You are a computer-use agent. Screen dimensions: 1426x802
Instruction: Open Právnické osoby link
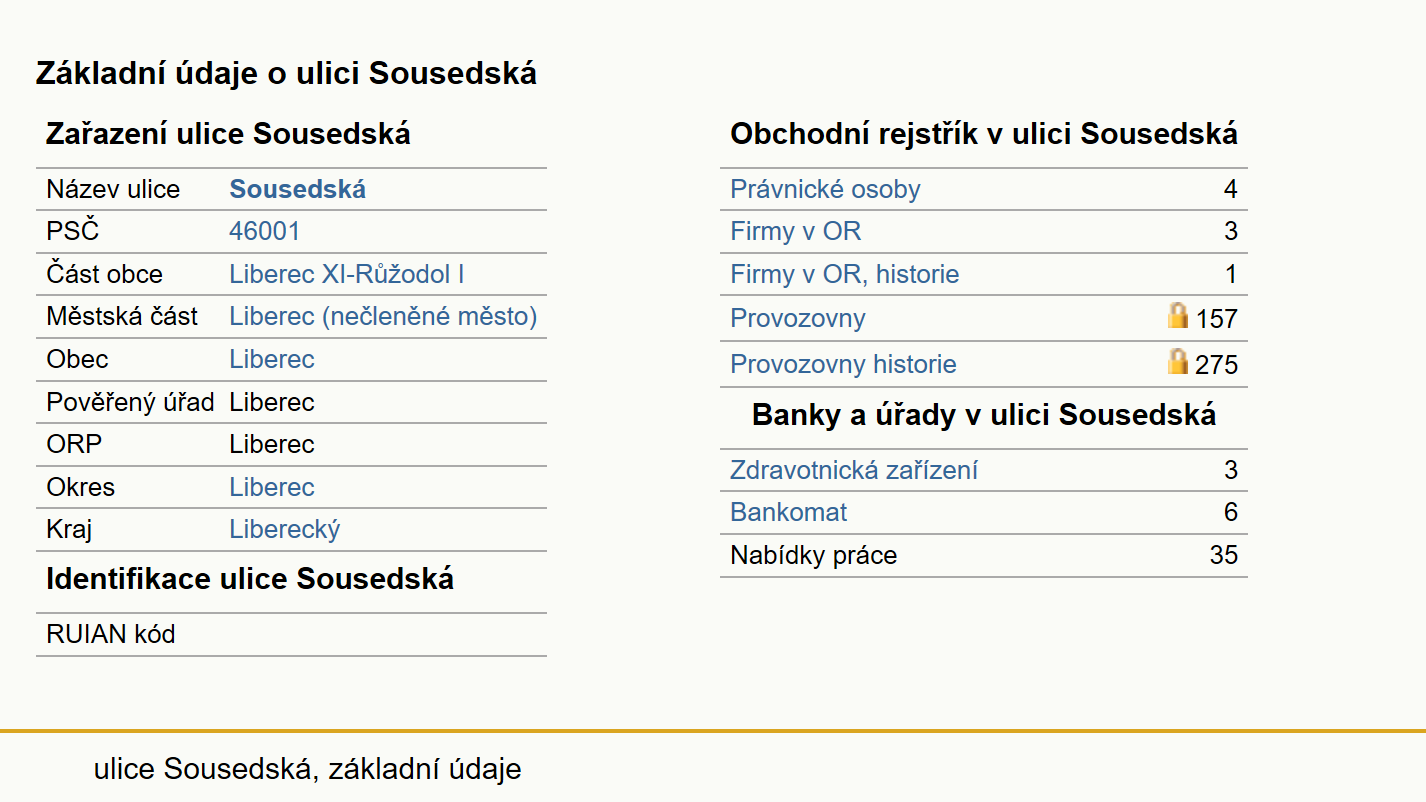pyautogui.click(x=825, y=189)
